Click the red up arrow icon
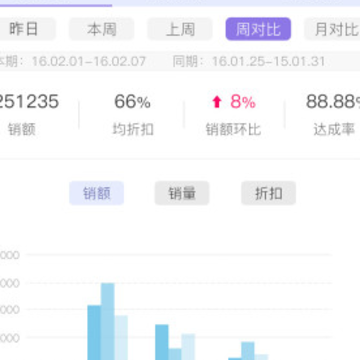The width and height of the screenshot is (360, 360). click(x=217, y=102)
